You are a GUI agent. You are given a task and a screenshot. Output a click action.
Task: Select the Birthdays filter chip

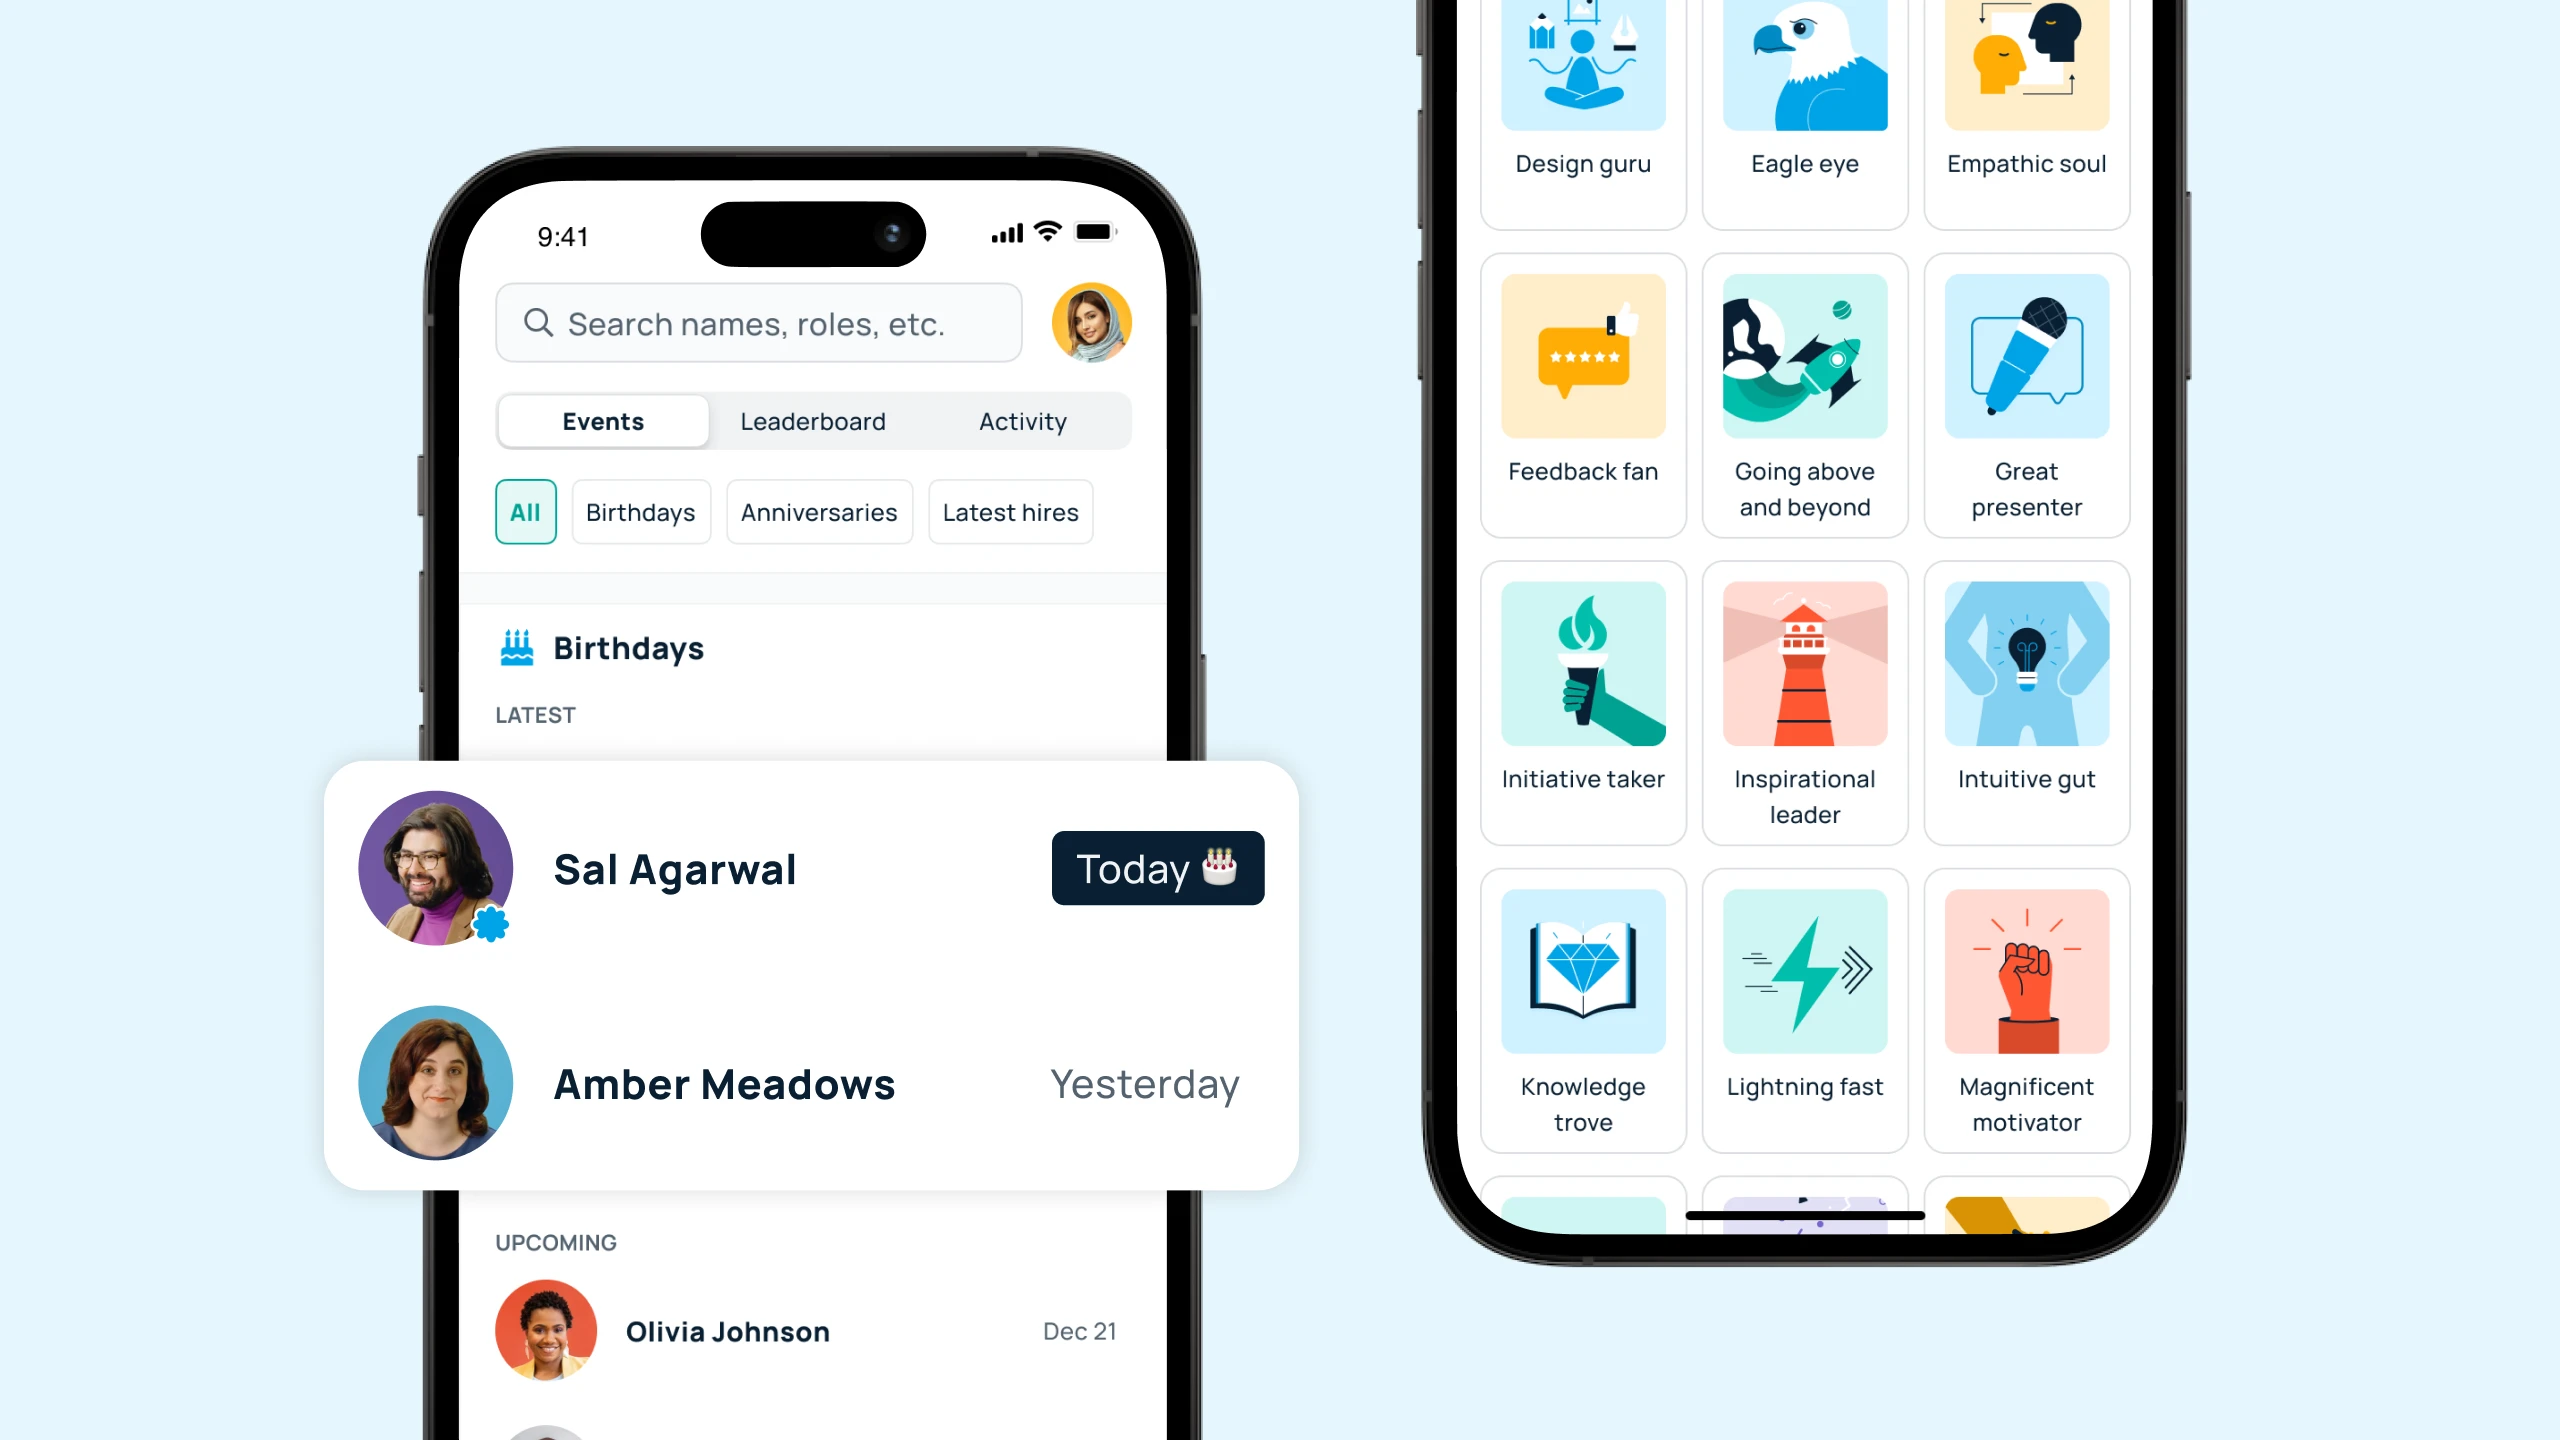(638, 512)
